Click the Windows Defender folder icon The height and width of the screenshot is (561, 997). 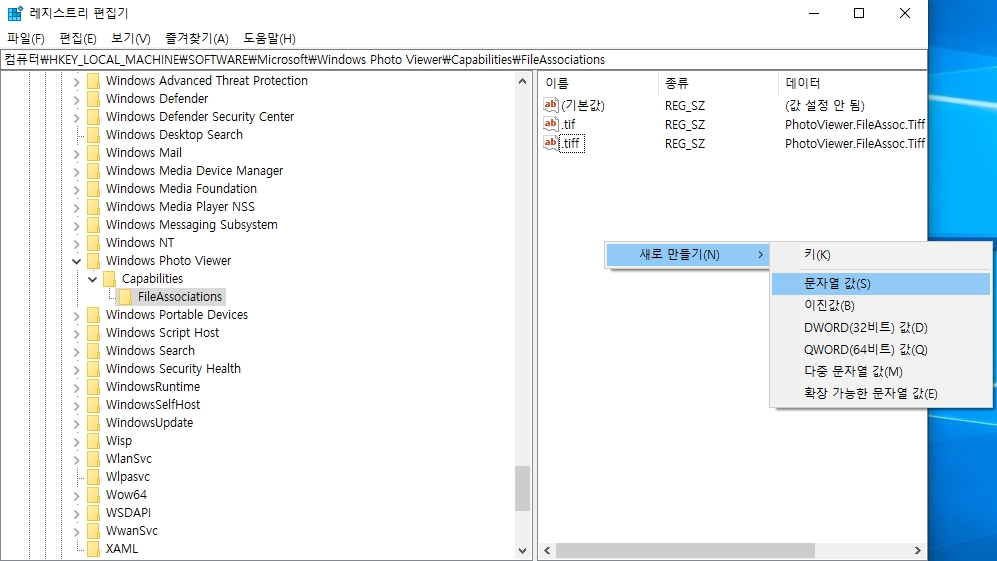(93, 99)
